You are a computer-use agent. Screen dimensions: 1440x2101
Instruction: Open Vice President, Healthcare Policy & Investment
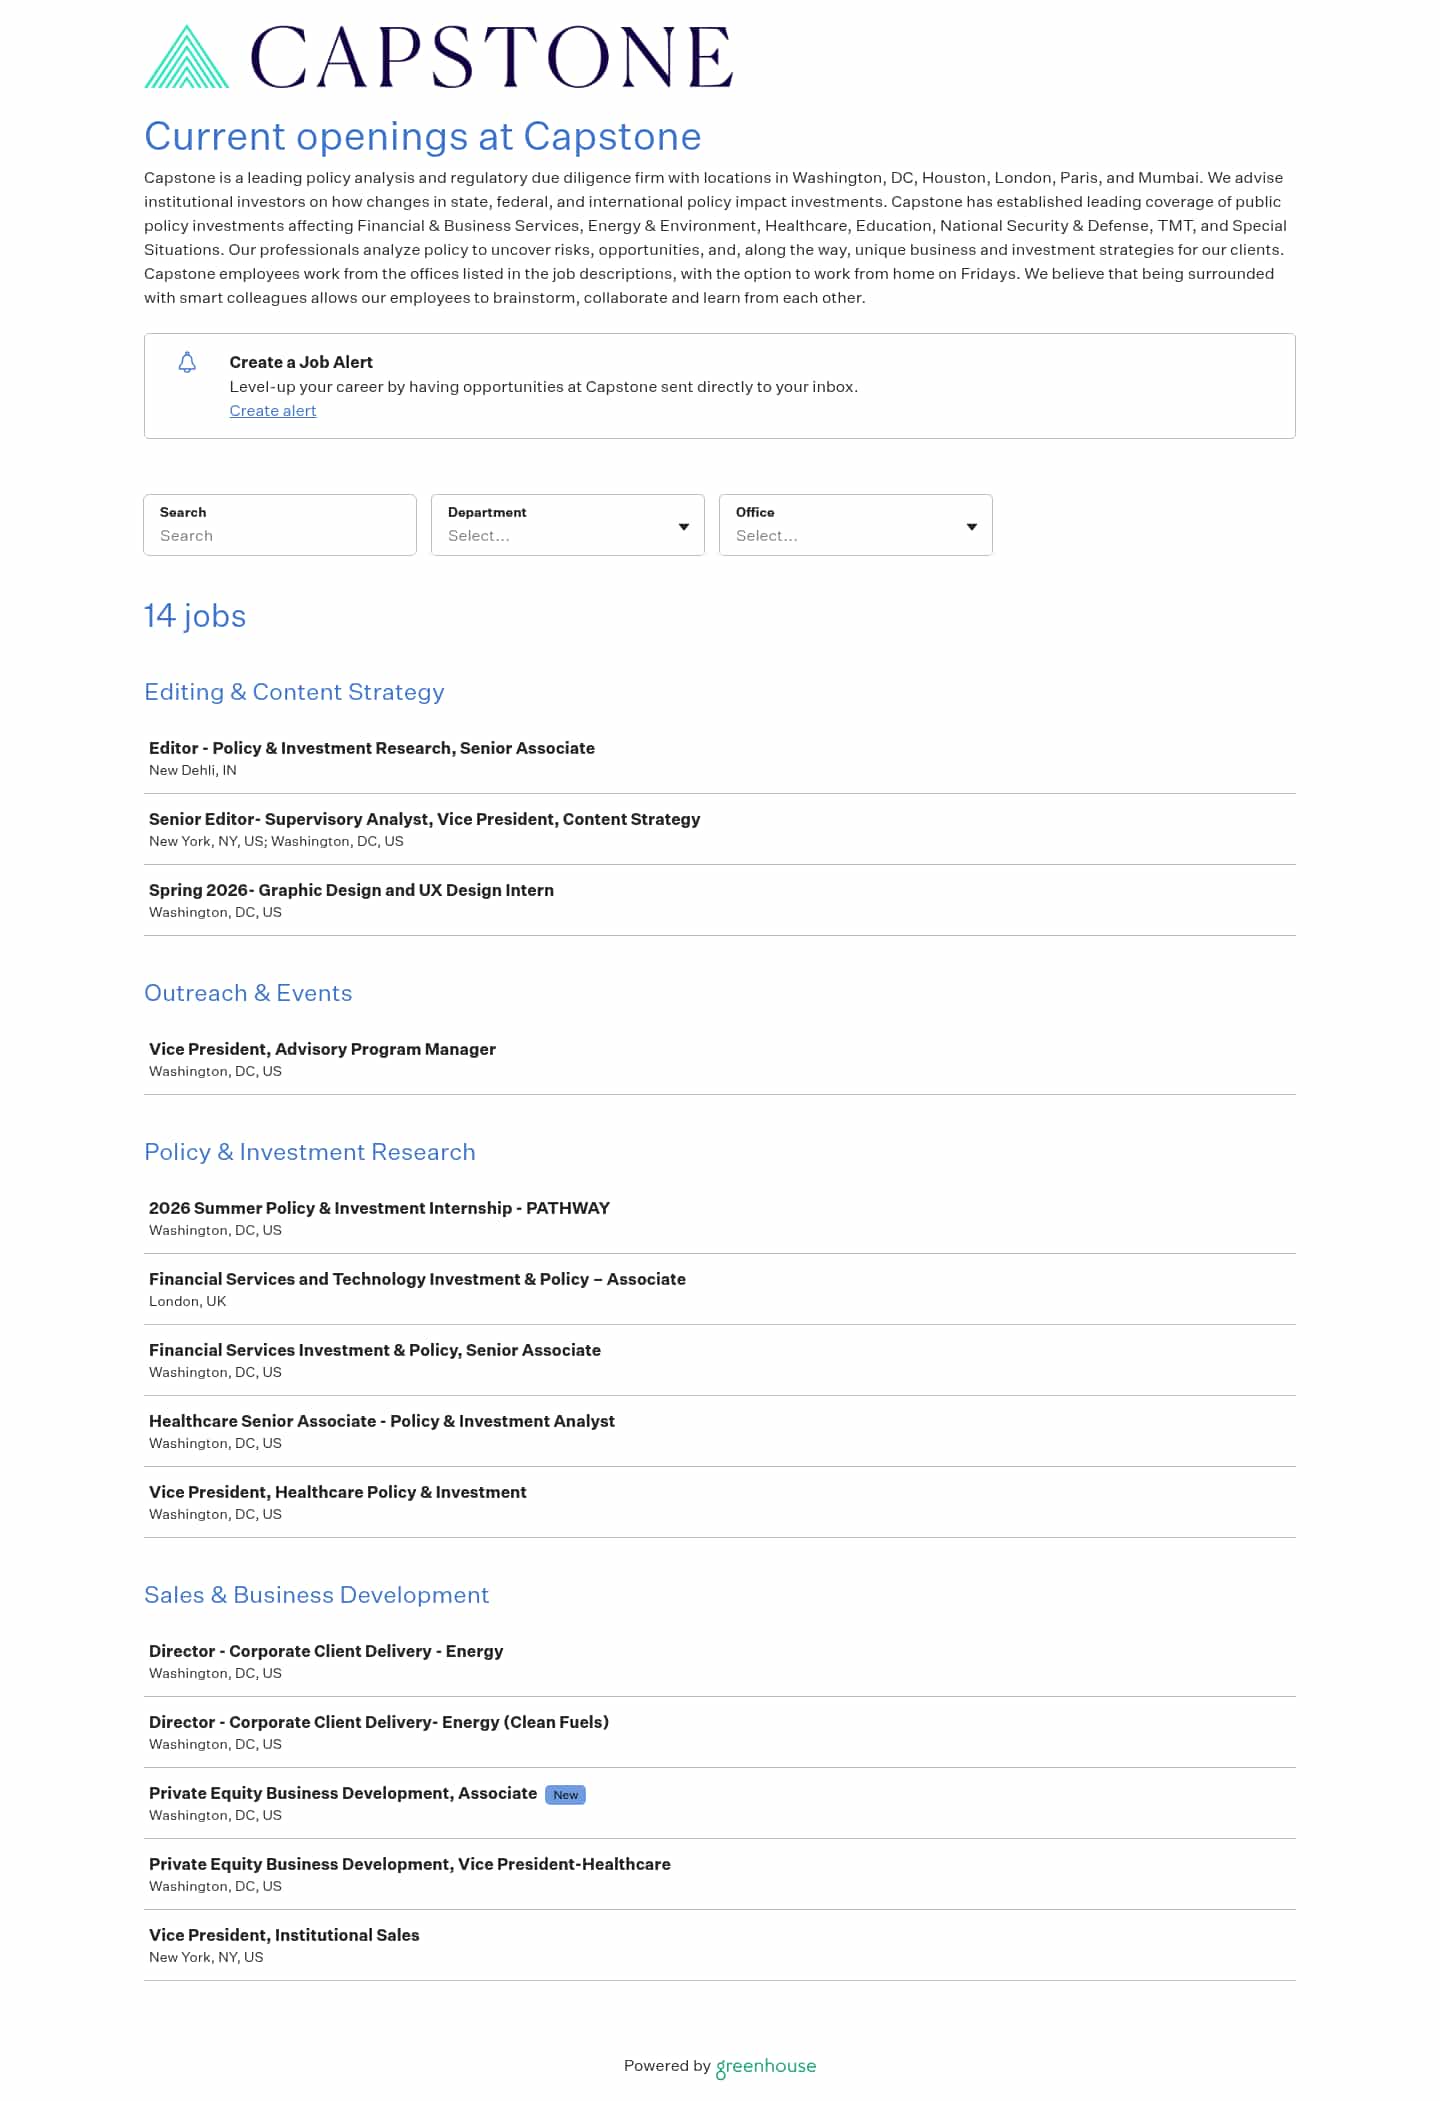coord(337,1492)
